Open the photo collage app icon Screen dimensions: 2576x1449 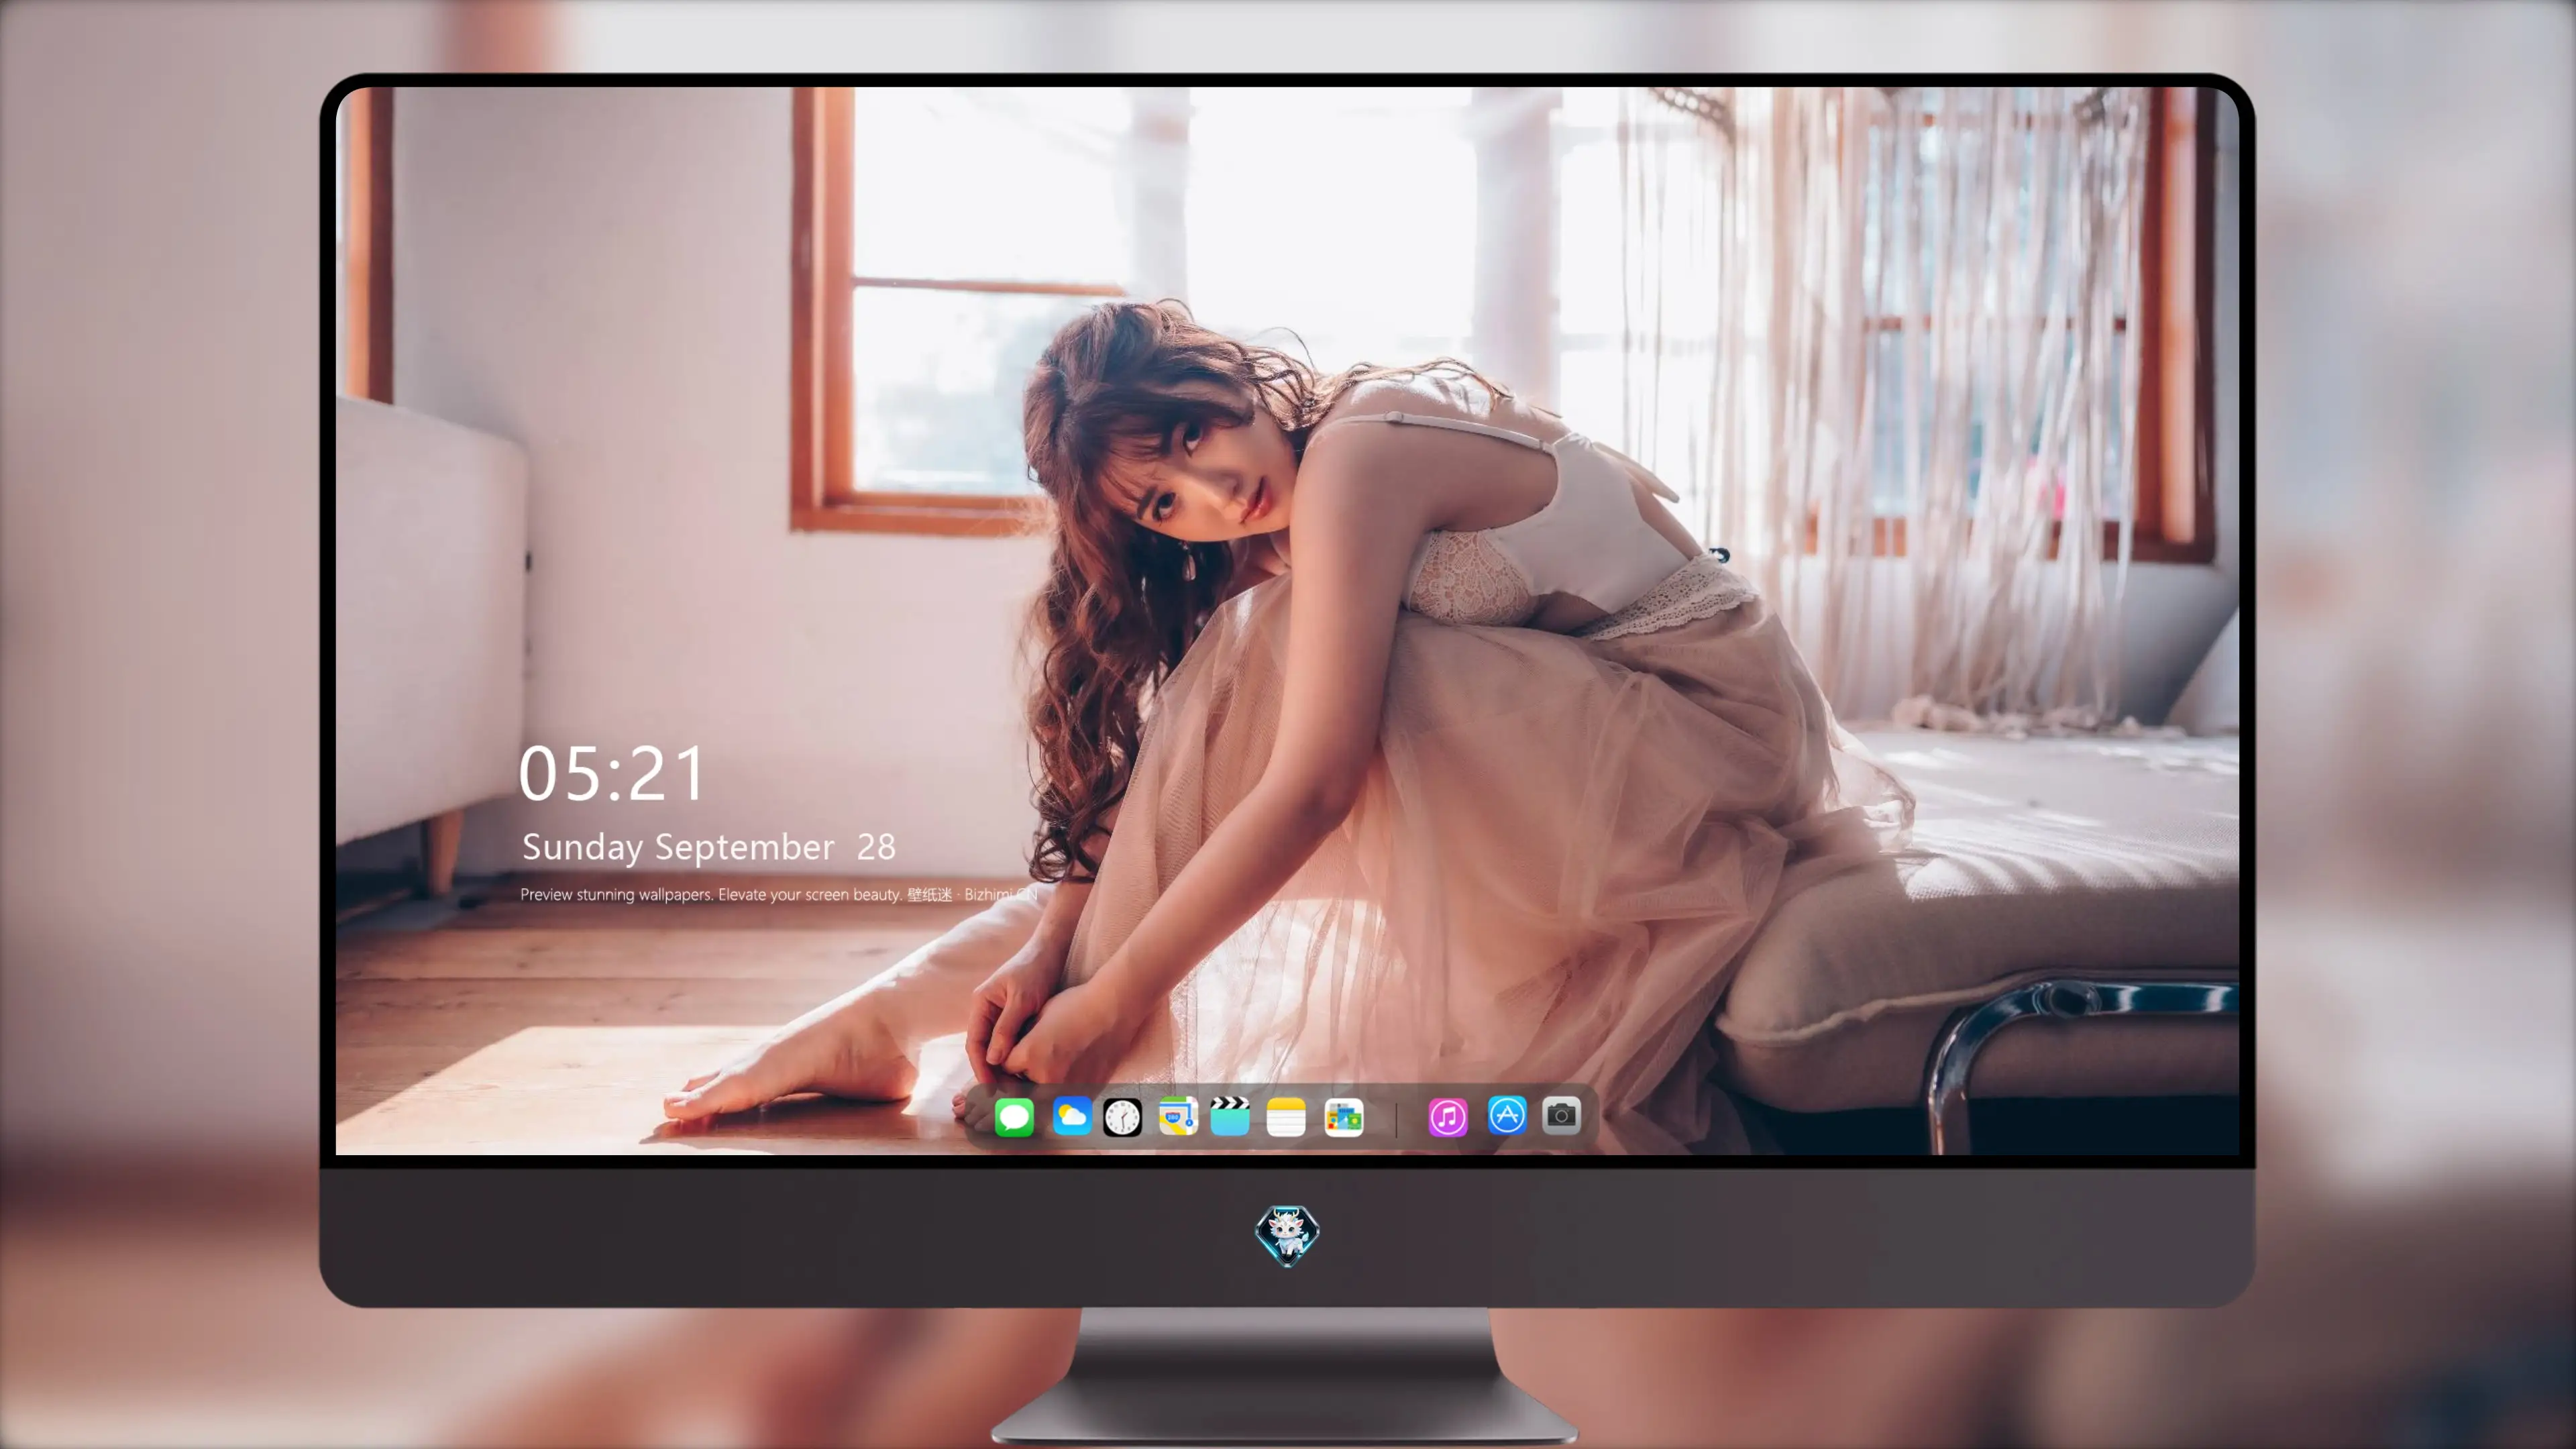click(1344, 1117)
